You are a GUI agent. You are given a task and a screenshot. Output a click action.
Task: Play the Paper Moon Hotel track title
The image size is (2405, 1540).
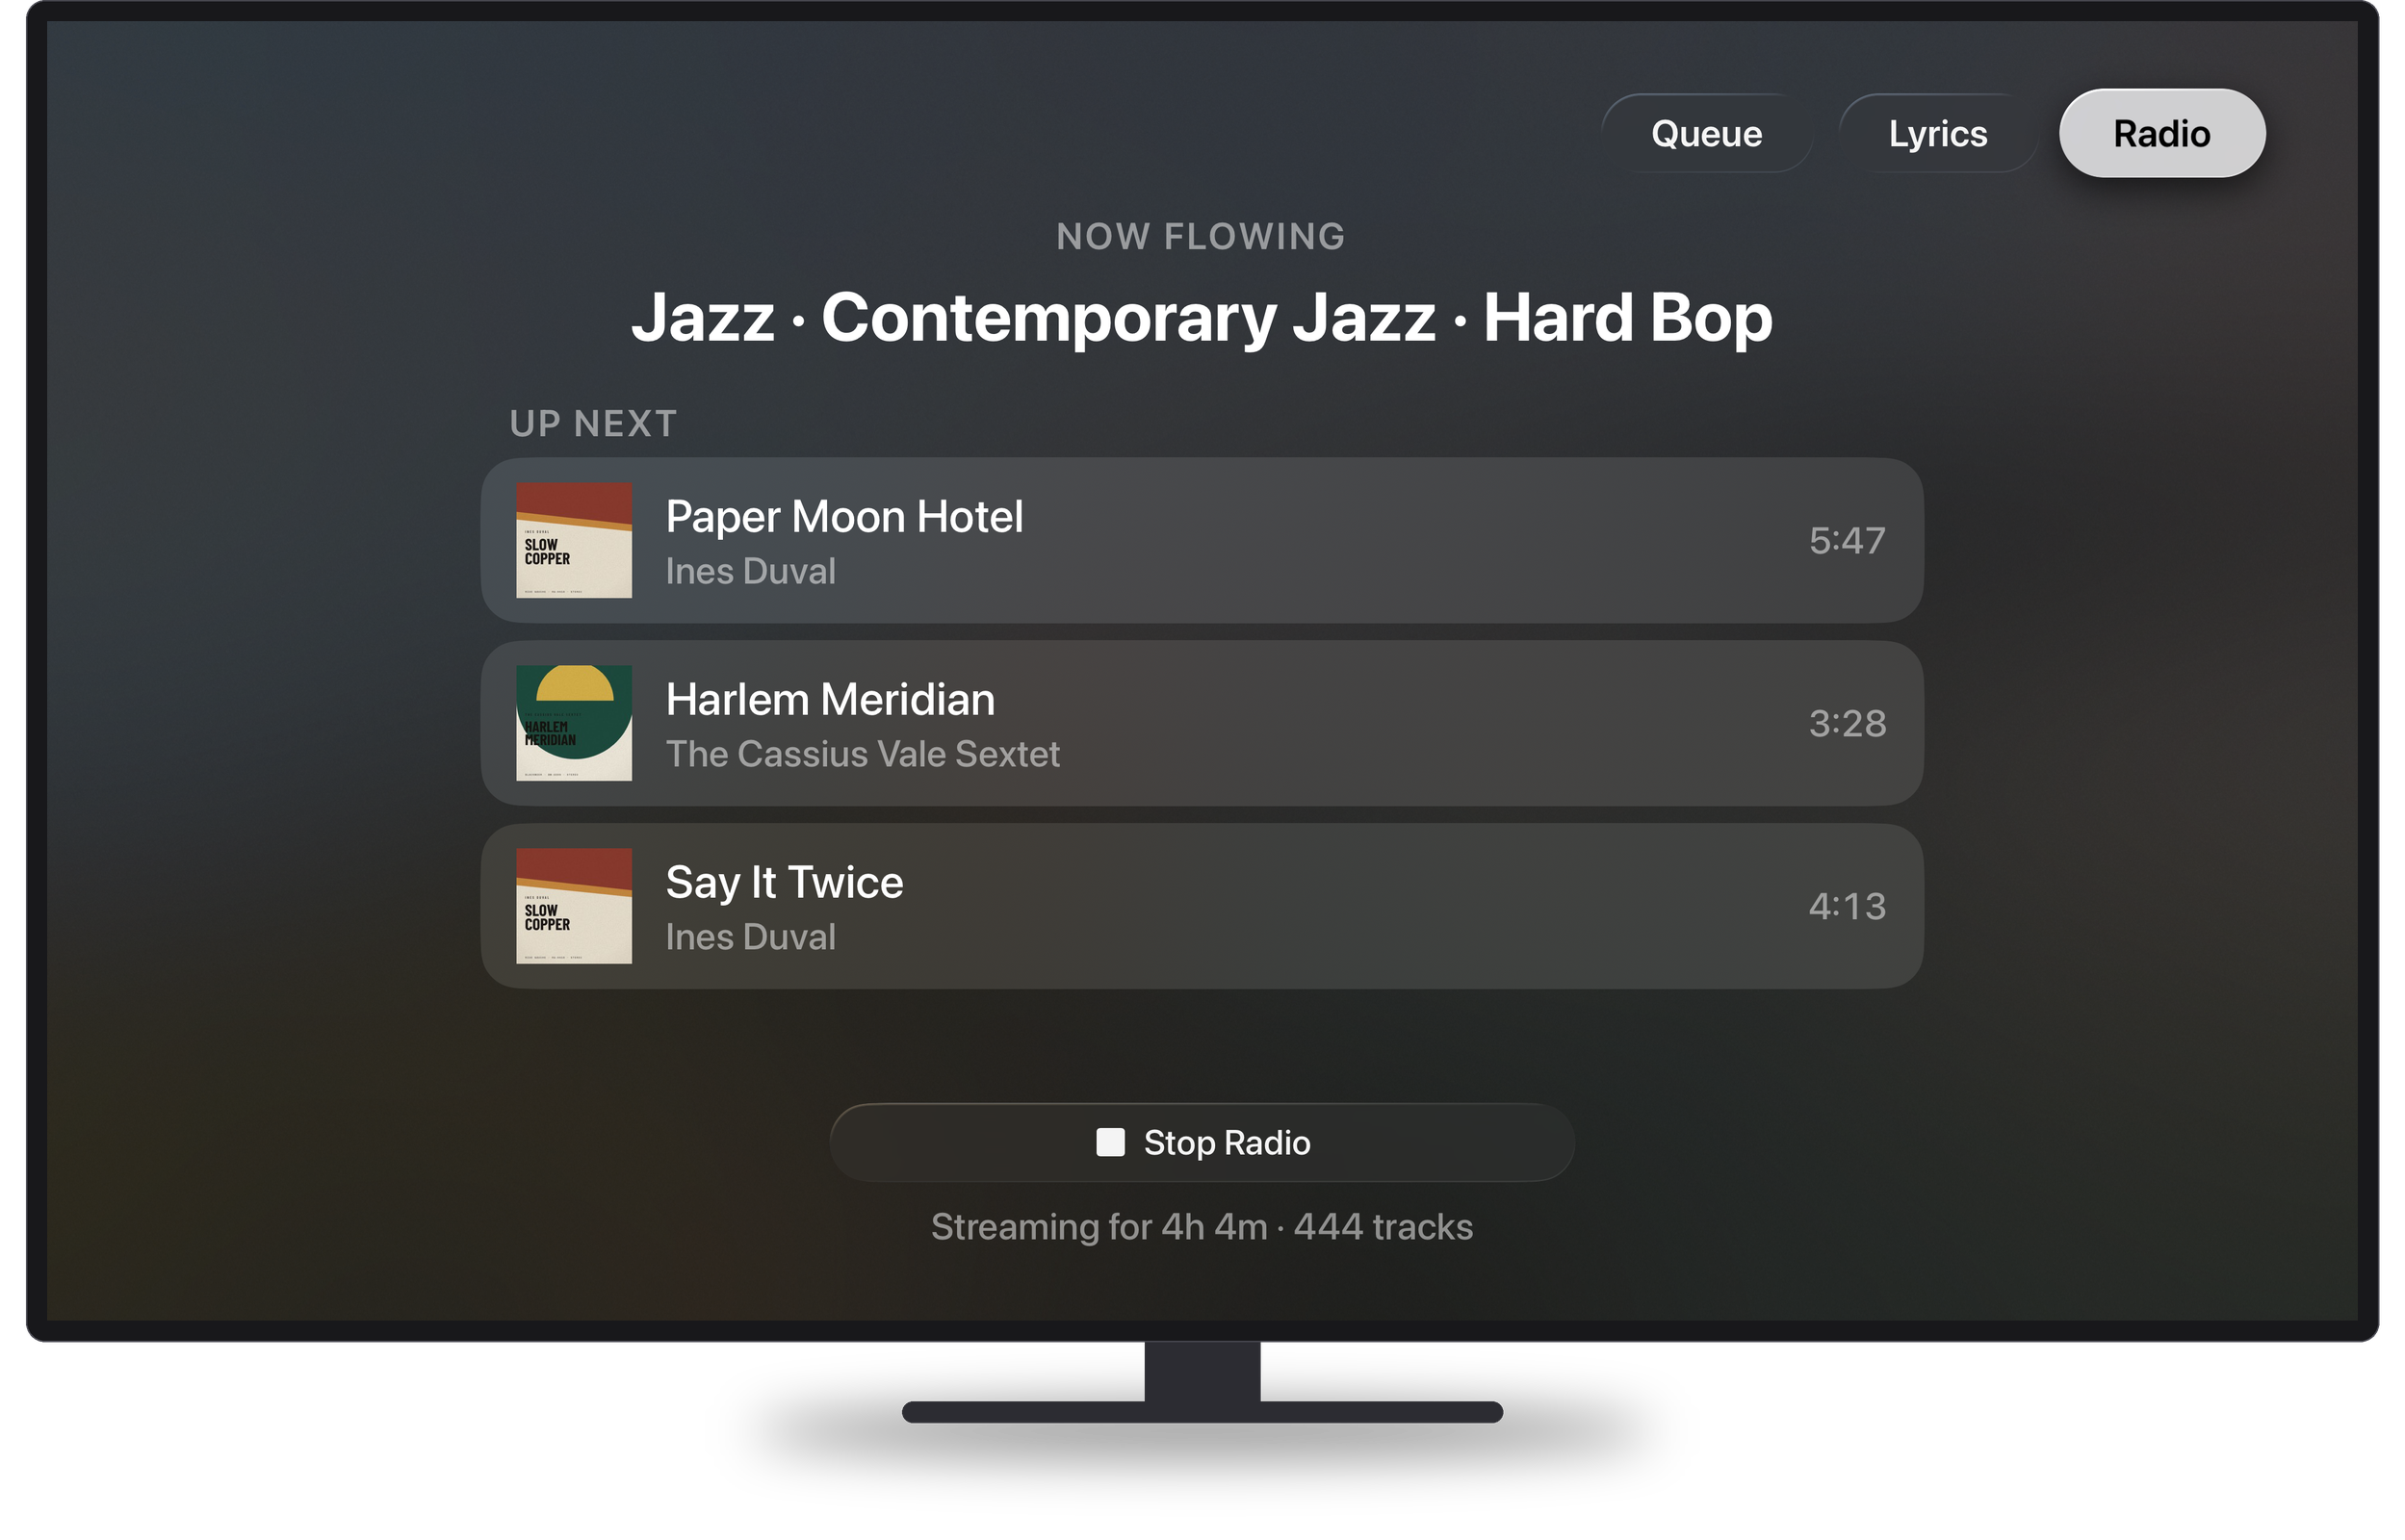point(844,516)
